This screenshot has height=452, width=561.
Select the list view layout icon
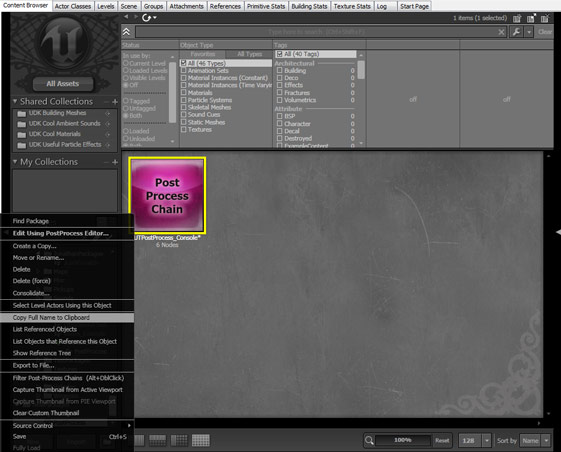pos(140,440)
